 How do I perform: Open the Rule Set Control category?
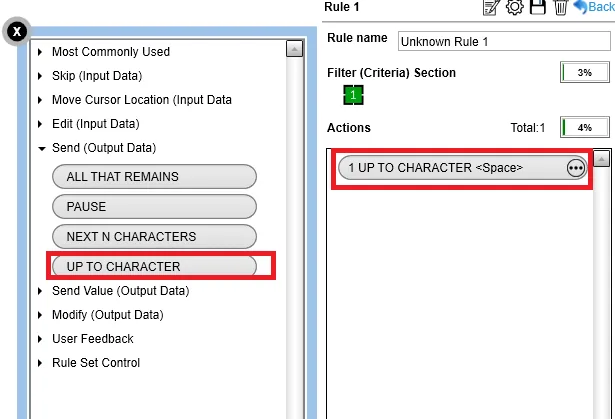[x=89, y=363]
